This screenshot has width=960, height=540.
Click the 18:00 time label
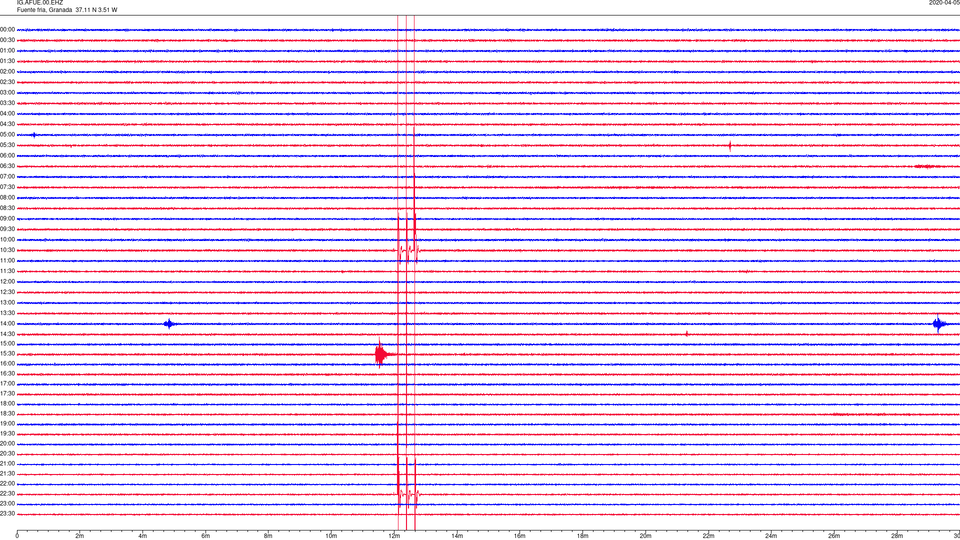[7, 403]
